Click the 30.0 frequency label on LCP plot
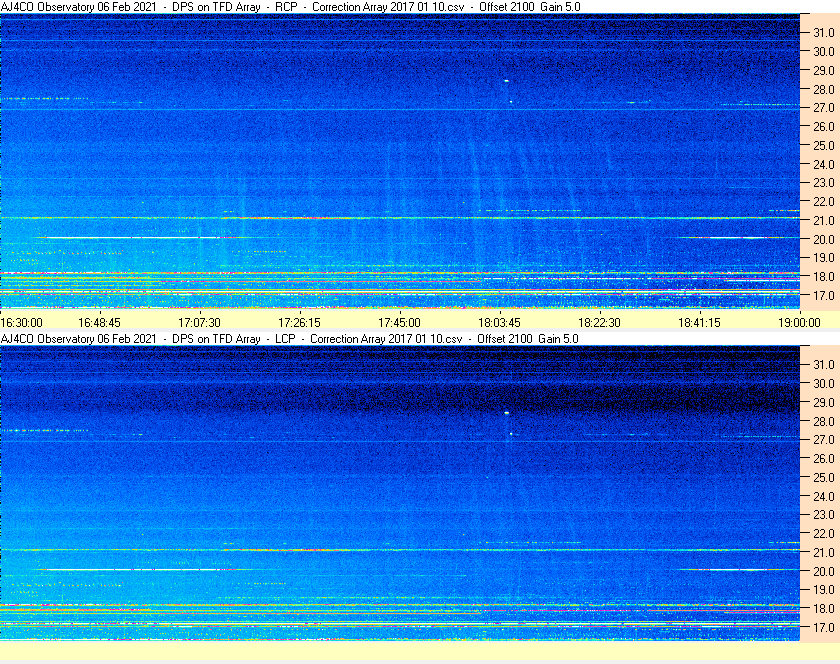The width and height of the screenshot is (840, 664). (x=824, y=383)
